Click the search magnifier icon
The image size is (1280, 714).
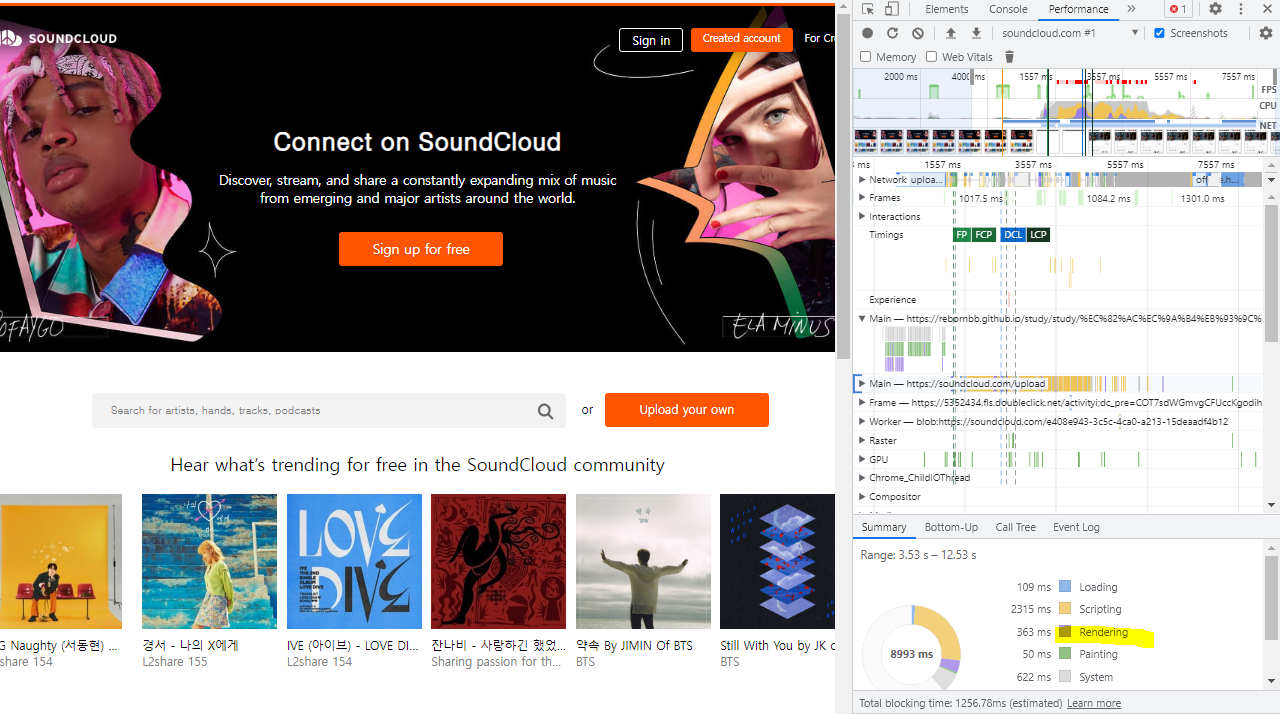tap(545, 411)
